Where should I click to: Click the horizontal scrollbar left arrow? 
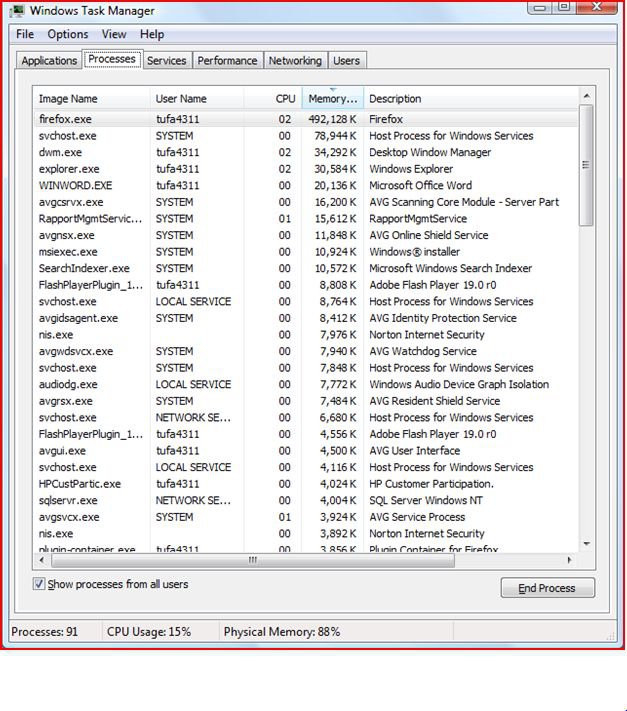(42, 560)
